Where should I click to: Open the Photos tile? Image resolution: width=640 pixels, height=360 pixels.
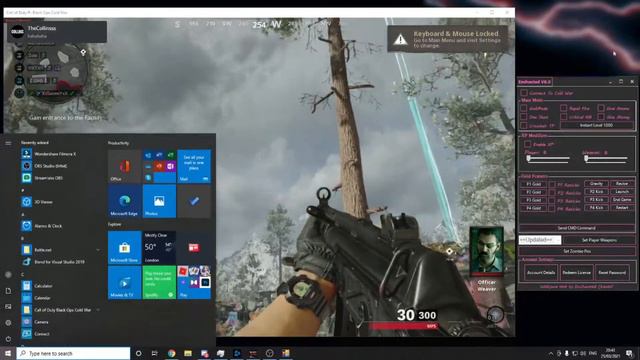coord(159,201)
